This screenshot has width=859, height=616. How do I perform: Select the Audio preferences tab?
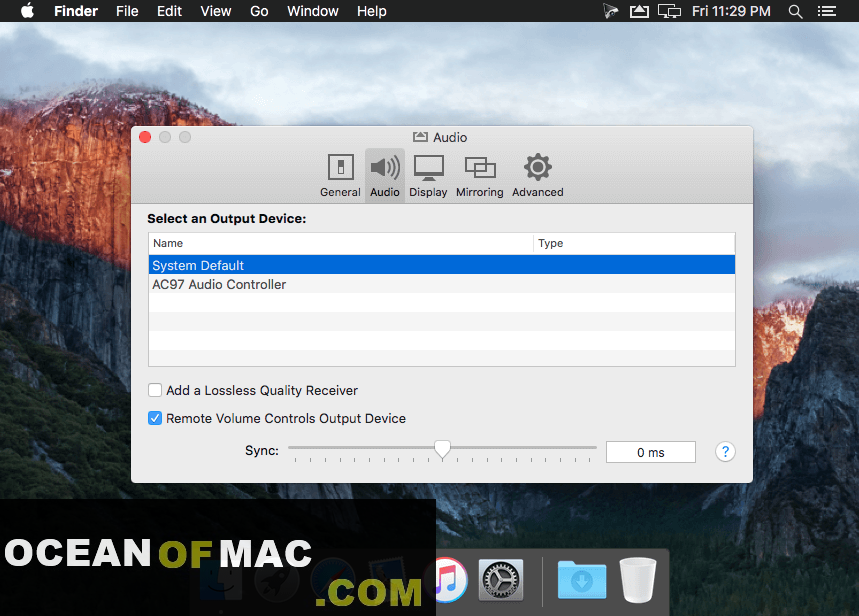[x=385, y=175]
